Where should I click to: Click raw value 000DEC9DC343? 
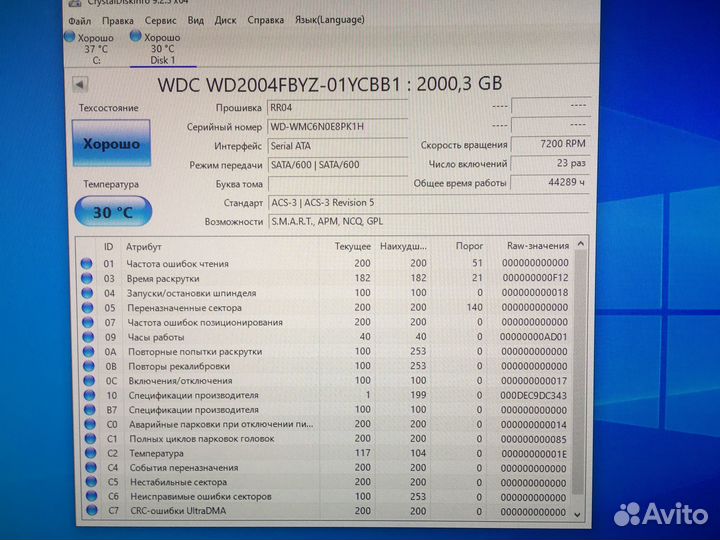(533, 395)
